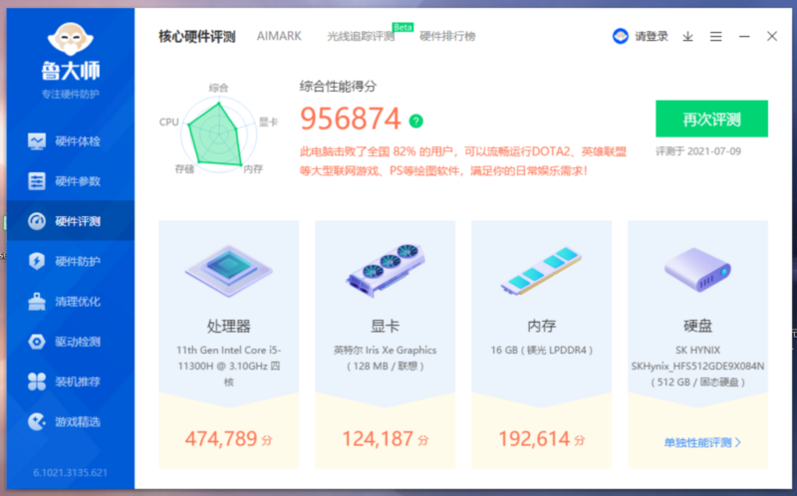Open the hamburger menu in title bar
This screenshot has width=797, height=496.
point(716,37)
